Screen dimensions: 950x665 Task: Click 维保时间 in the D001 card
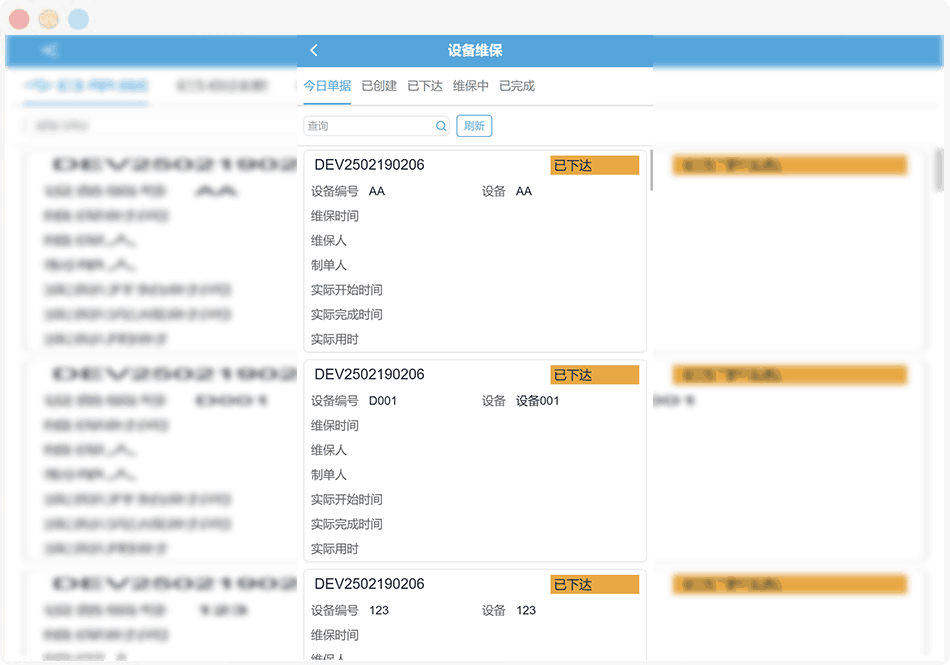point(334,426)
